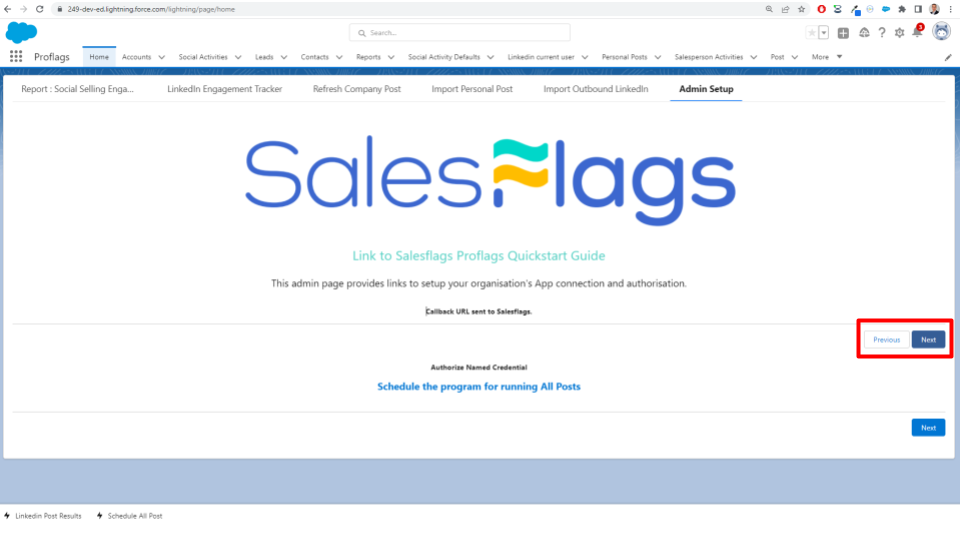Image resolution: width=960 pixels, height=540 pixels.
Task: Open the App Launcher grid icon
Action: [16, 56]
